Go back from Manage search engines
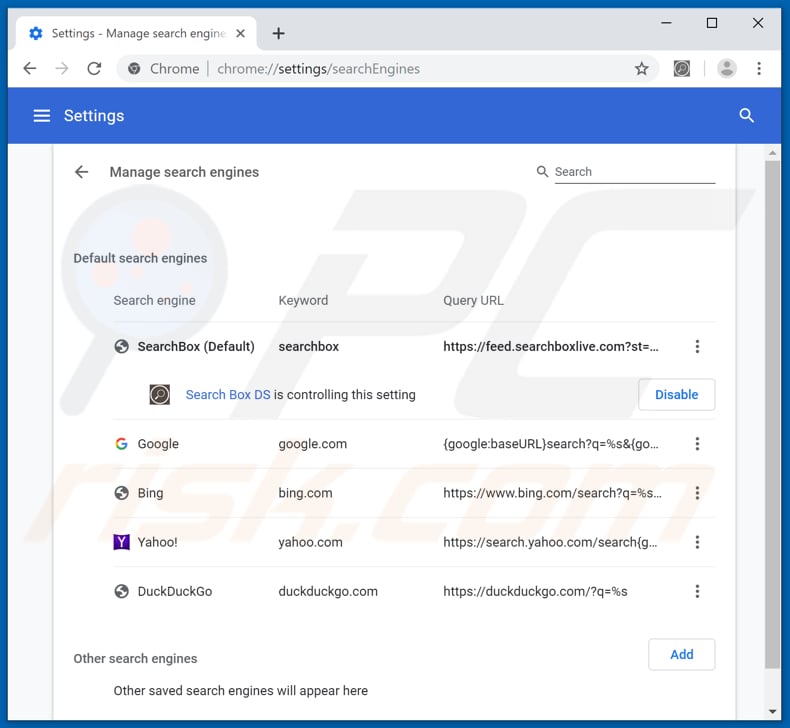The height and width of the screenshot is (728, 790). tap(82, 172)
